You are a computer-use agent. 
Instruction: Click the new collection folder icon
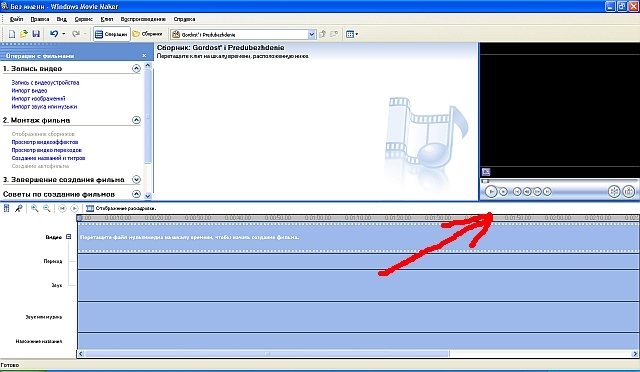pos(334,34)
